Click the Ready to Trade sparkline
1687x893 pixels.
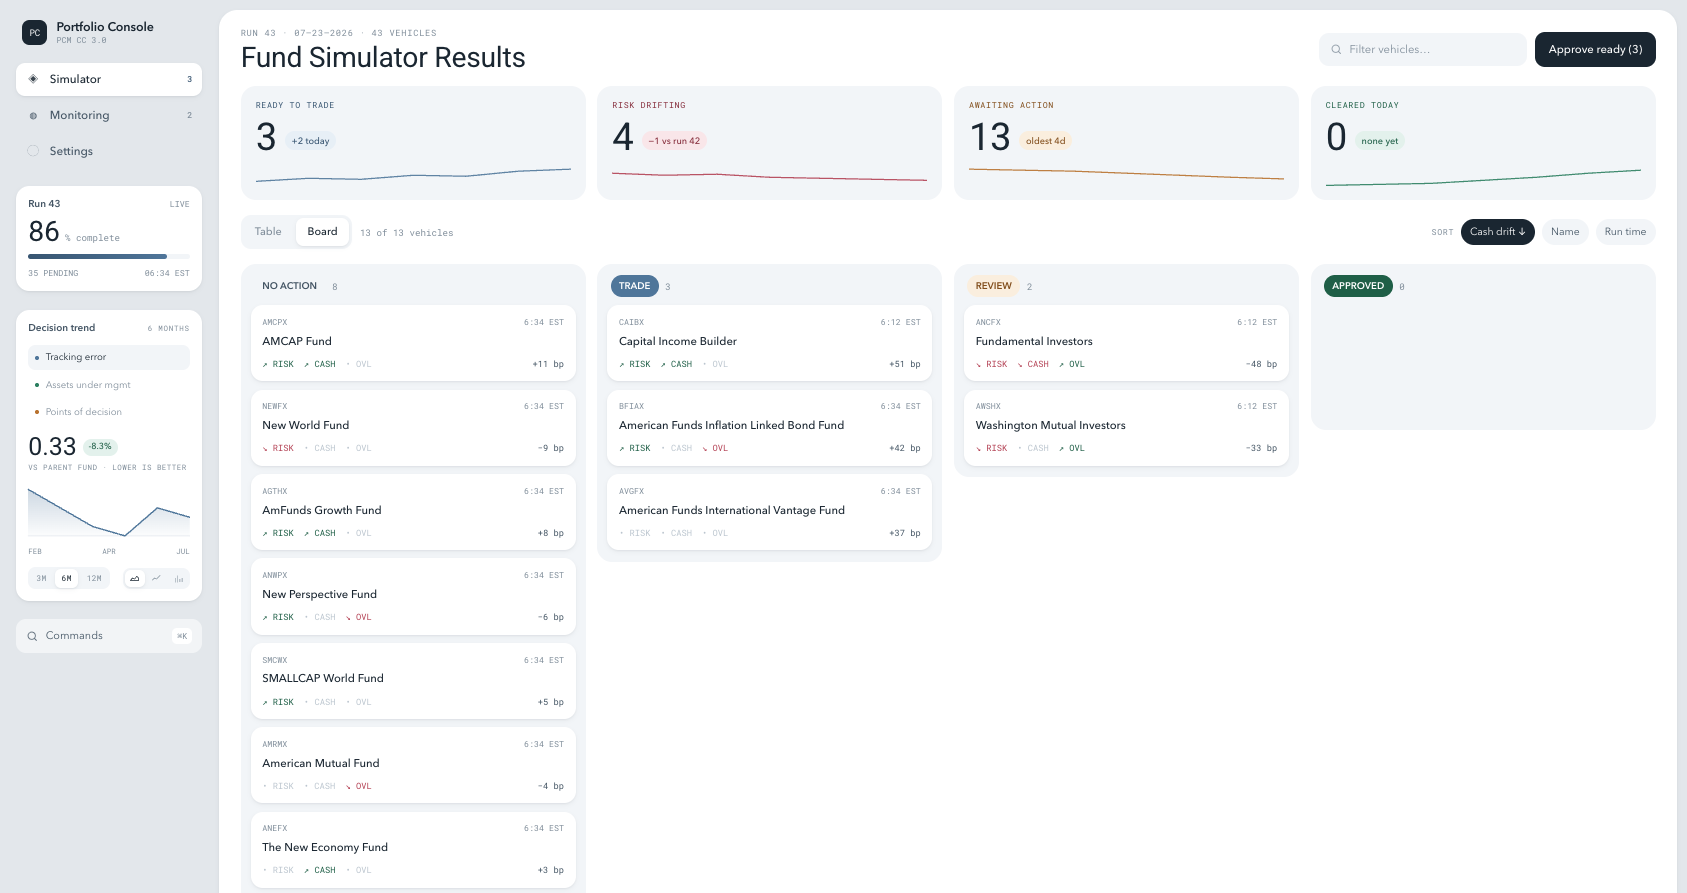coord(413,175)
